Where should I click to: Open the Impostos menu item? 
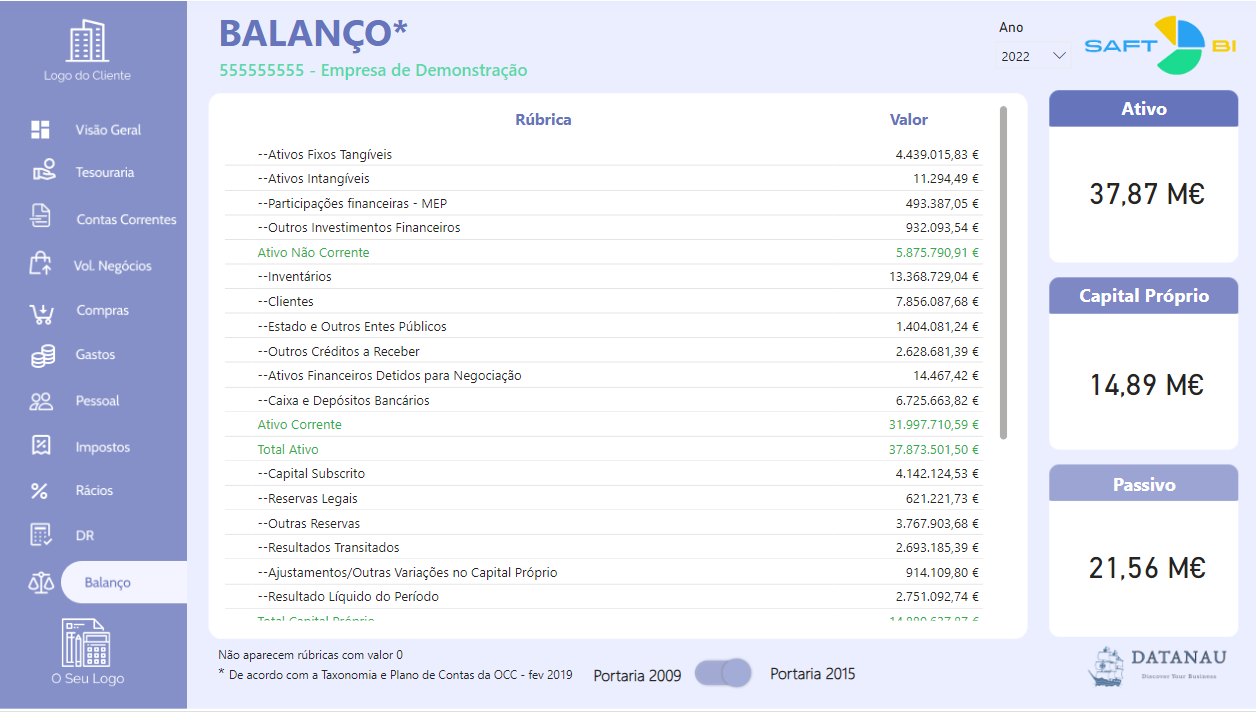[102, 447]
